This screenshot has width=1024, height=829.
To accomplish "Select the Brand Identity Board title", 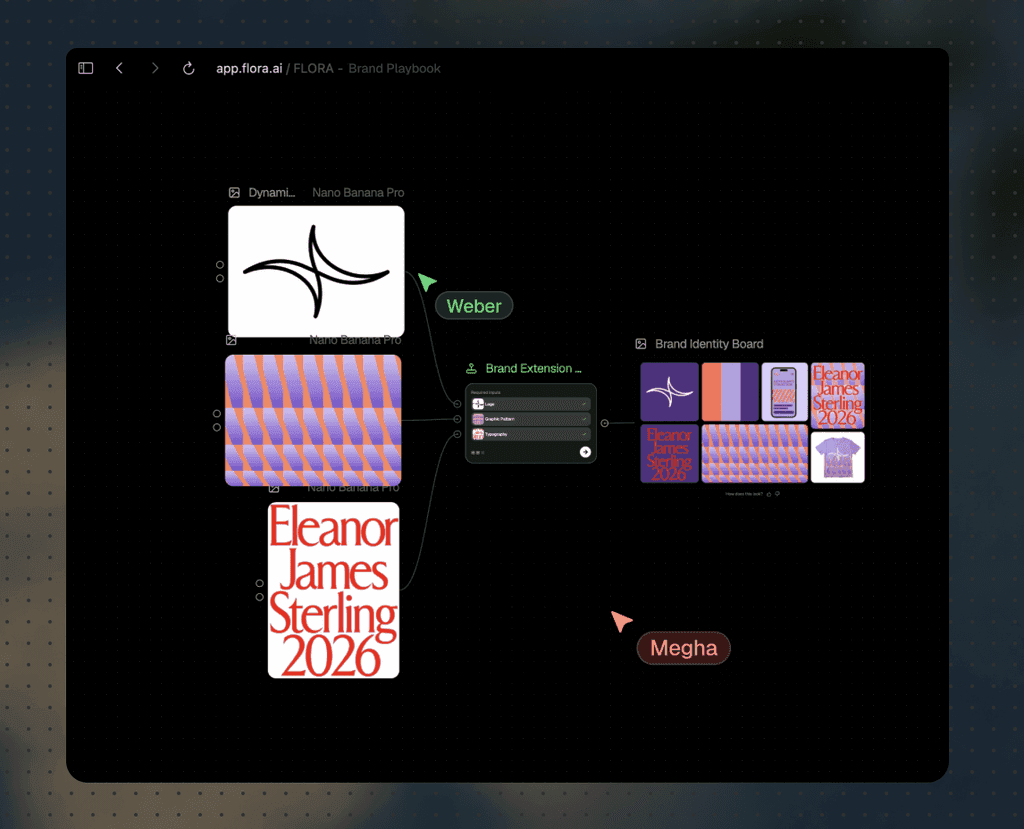I will click(x=709, y=344).
